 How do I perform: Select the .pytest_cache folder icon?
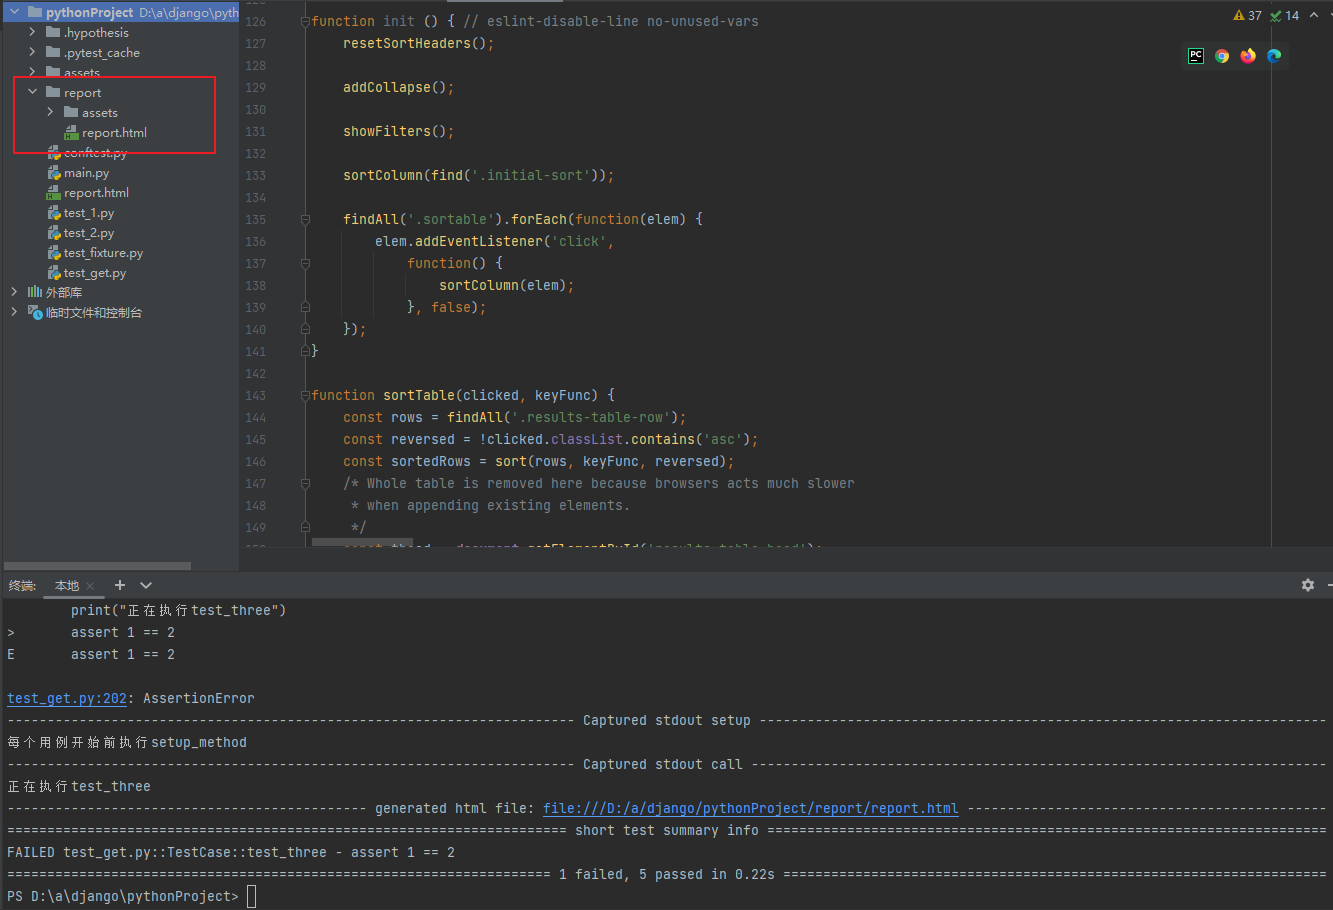tap(53, 52)
